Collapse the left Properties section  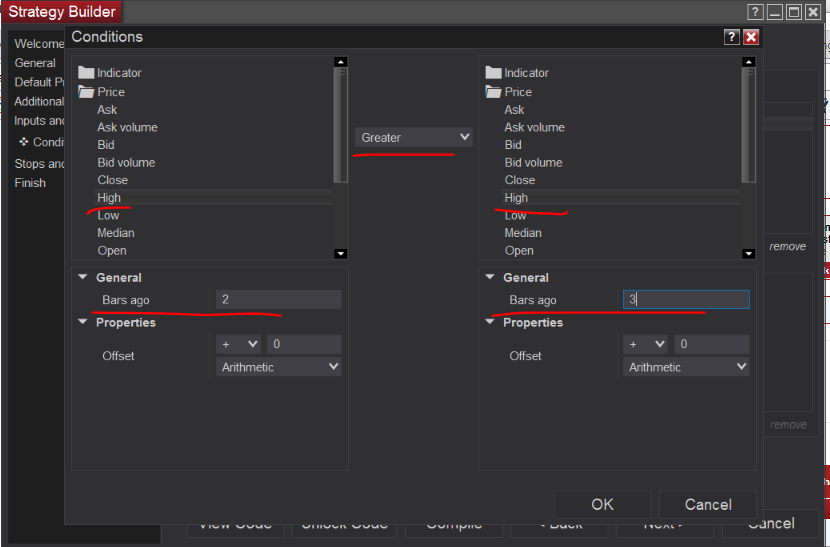[83, 322]
